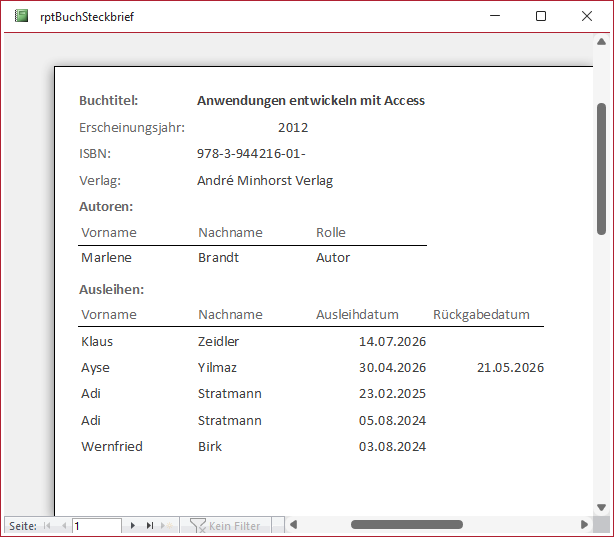Click the borrower name Wernfried
The height and width of the screenshot is (537, 614).
pyautogui.click(x=112, y=447)
